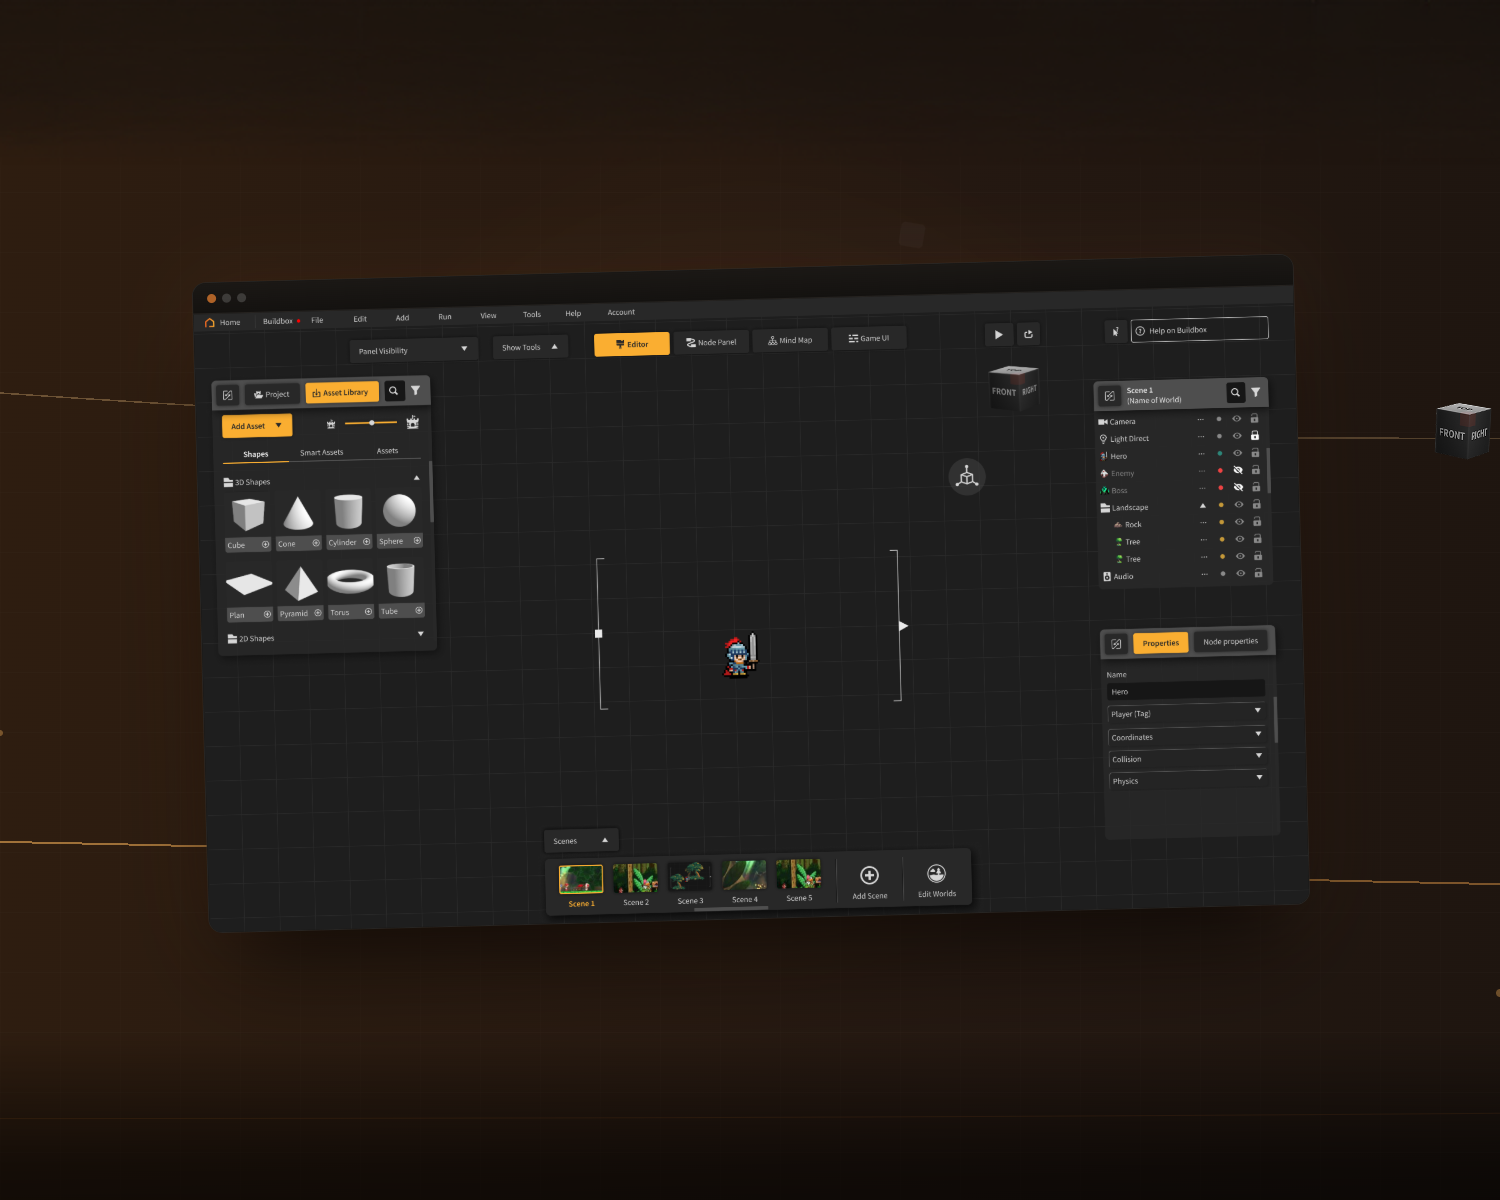Click the 3D transform gizmo icon in viewport
Viewport: 1500px width, 1200px height.
967,477
